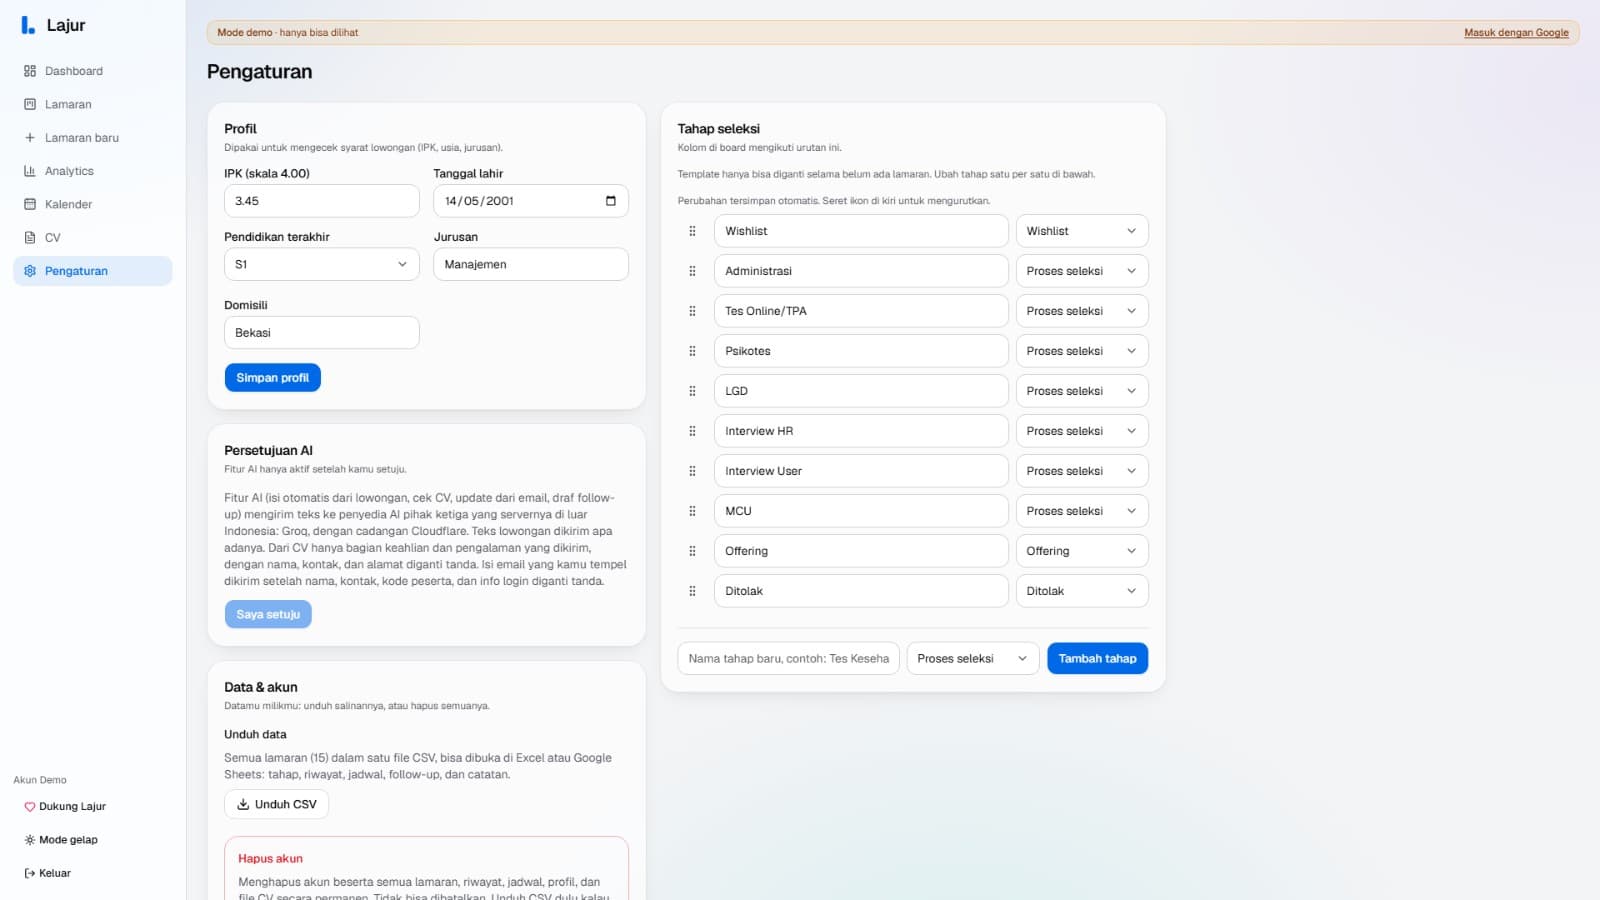Expand the Pendidikan terakhir dropdown
Image resolution: width=1600 pixels, height=900 pixels.
(x=321, y=264)
